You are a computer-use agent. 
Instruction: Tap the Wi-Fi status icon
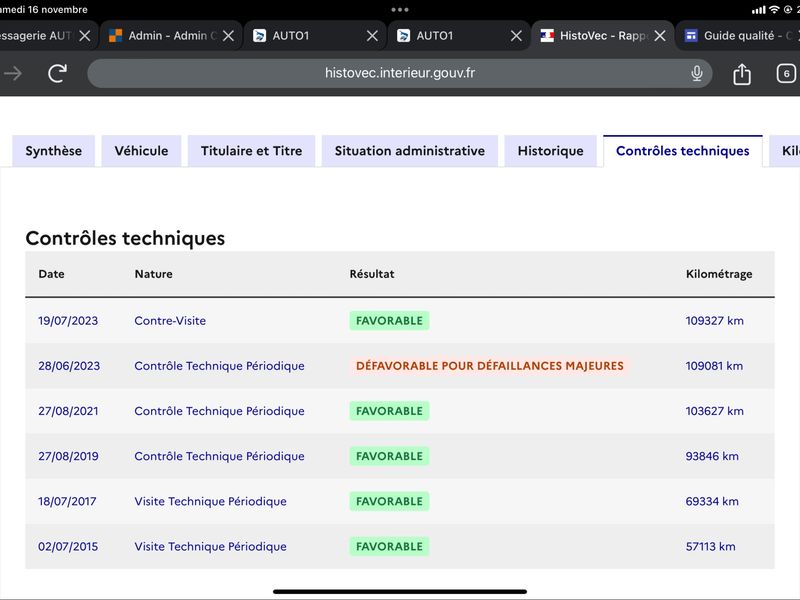[774, 10]
